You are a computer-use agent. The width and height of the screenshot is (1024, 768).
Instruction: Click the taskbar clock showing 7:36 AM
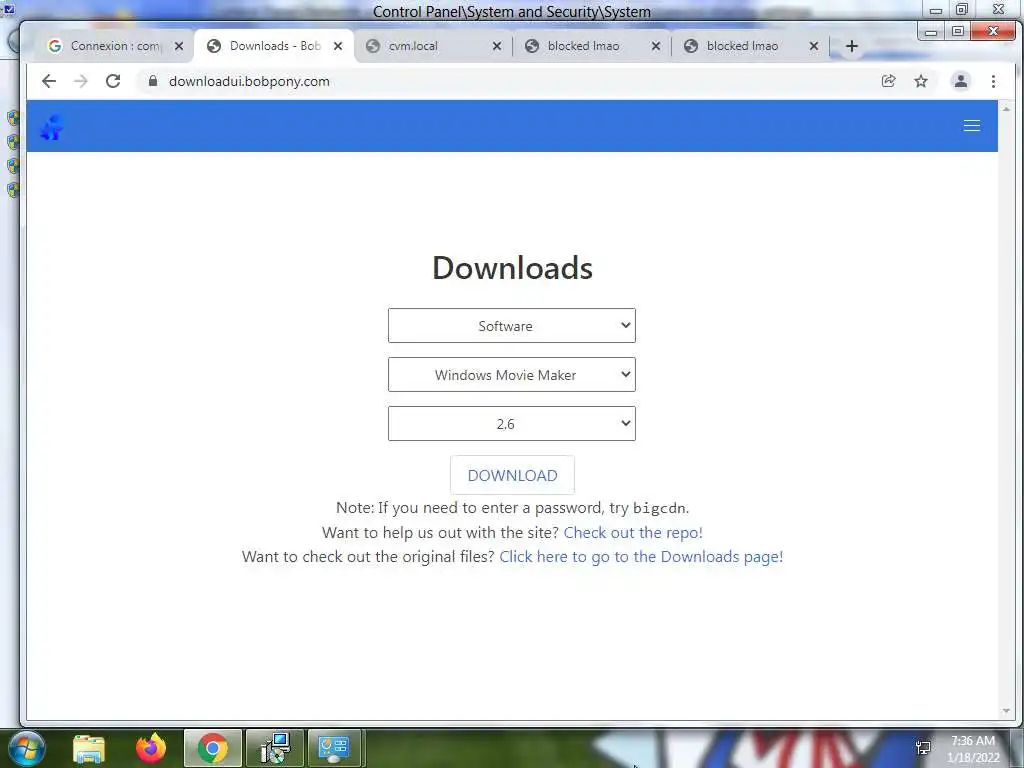pyautogui.click(x=973, y=749)
